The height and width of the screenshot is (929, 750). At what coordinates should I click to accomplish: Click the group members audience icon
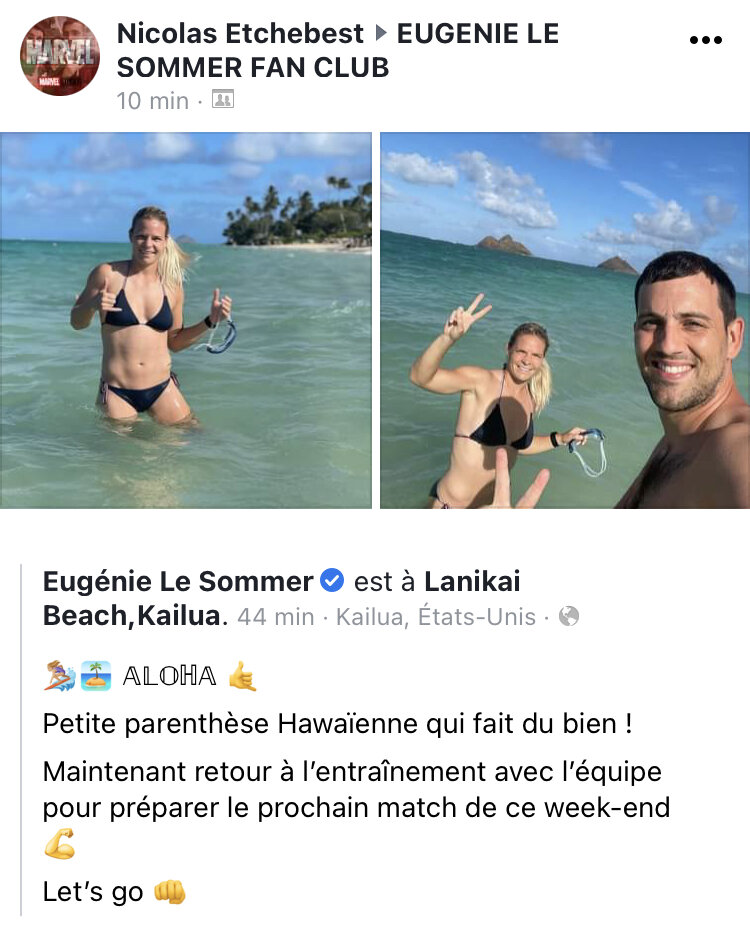tap(223, 100)
